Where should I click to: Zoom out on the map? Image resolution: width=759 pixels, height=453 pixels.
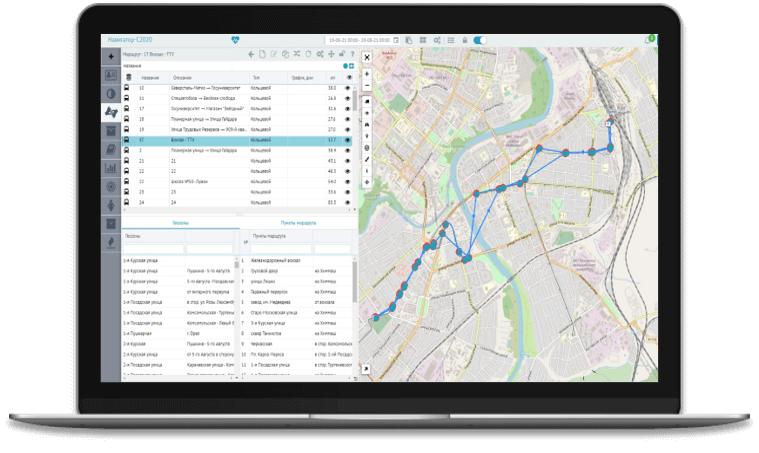[x=367, y=87]
